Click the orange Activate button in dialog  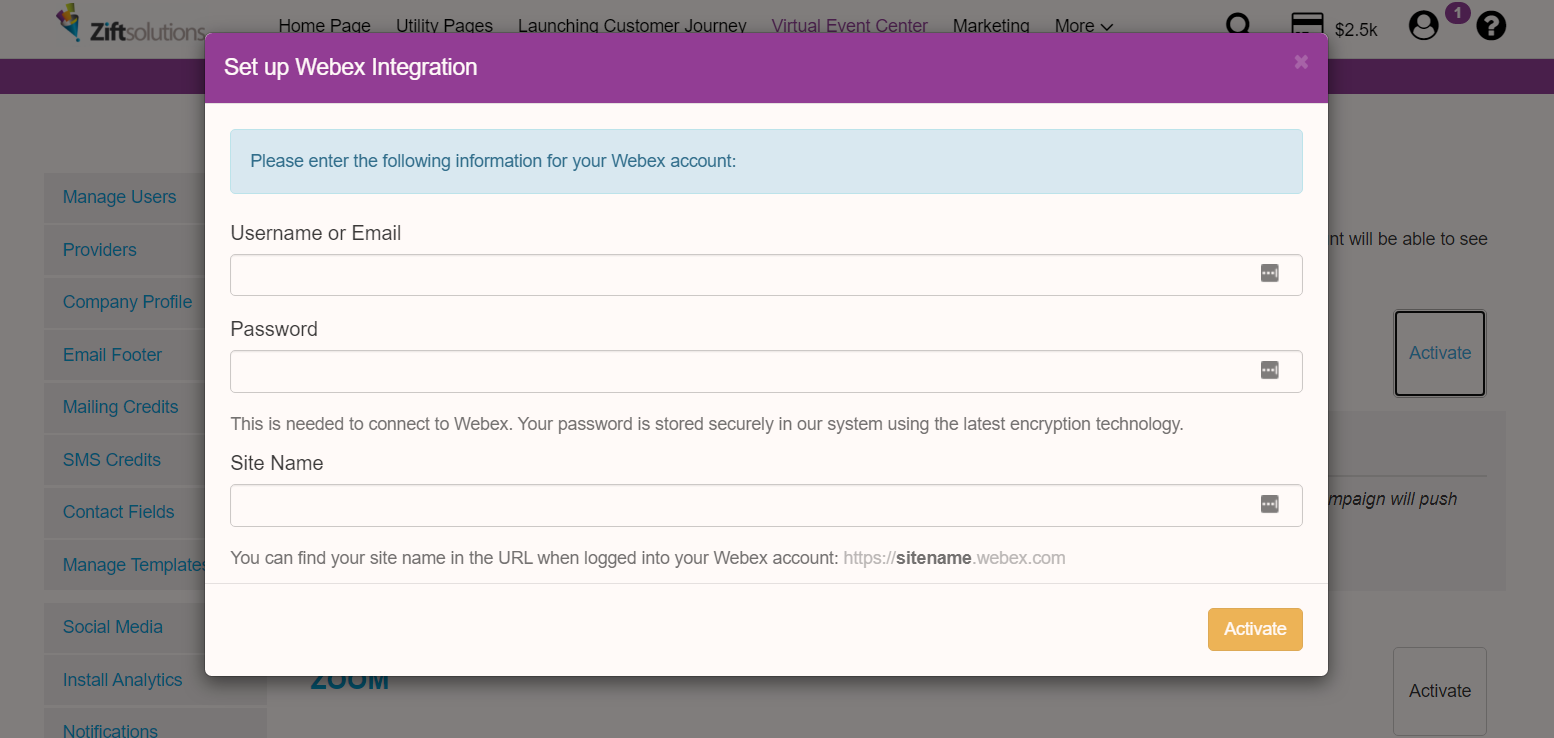[1255, 629]
